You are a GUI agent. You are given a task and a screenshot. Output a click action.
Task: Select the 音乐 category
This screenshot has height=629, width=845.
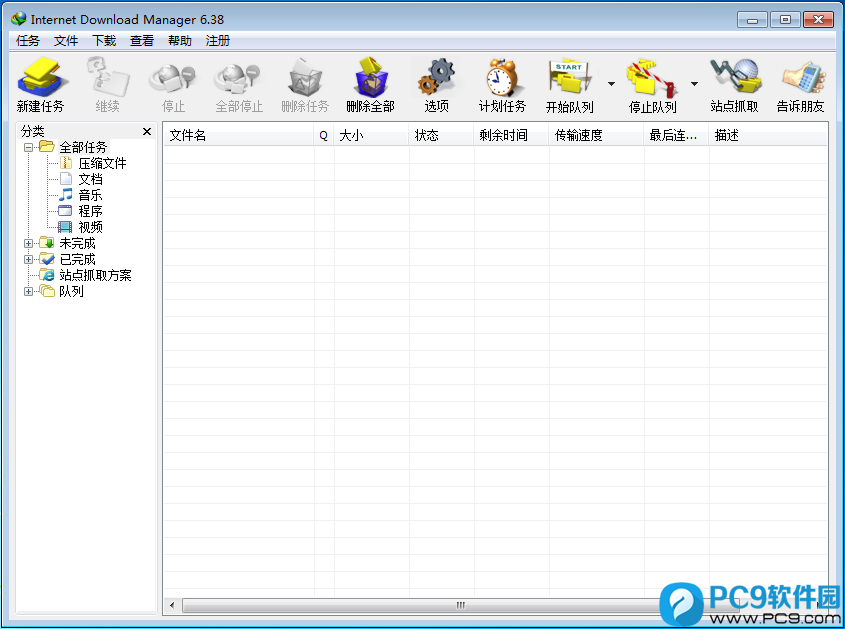tap(91, 195)
